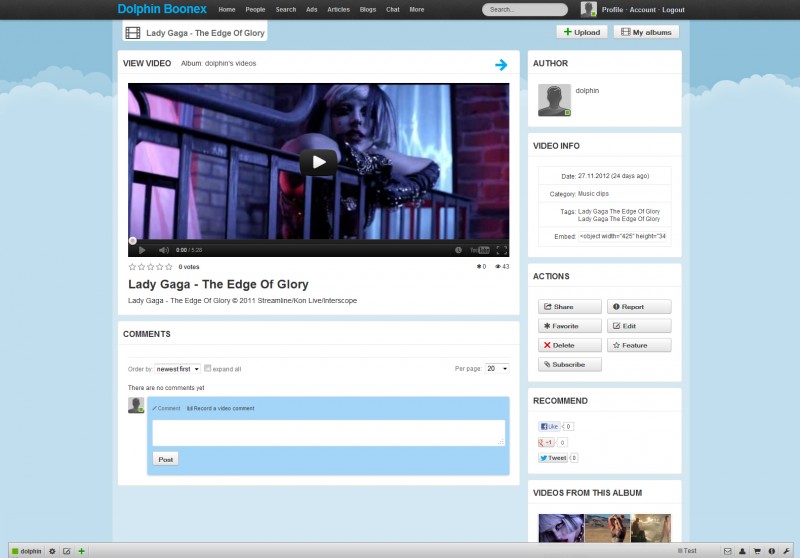Open the Chat menu item
Viewport: 800px width, 558px height.
pyautogui.click(x=393, y=10)
